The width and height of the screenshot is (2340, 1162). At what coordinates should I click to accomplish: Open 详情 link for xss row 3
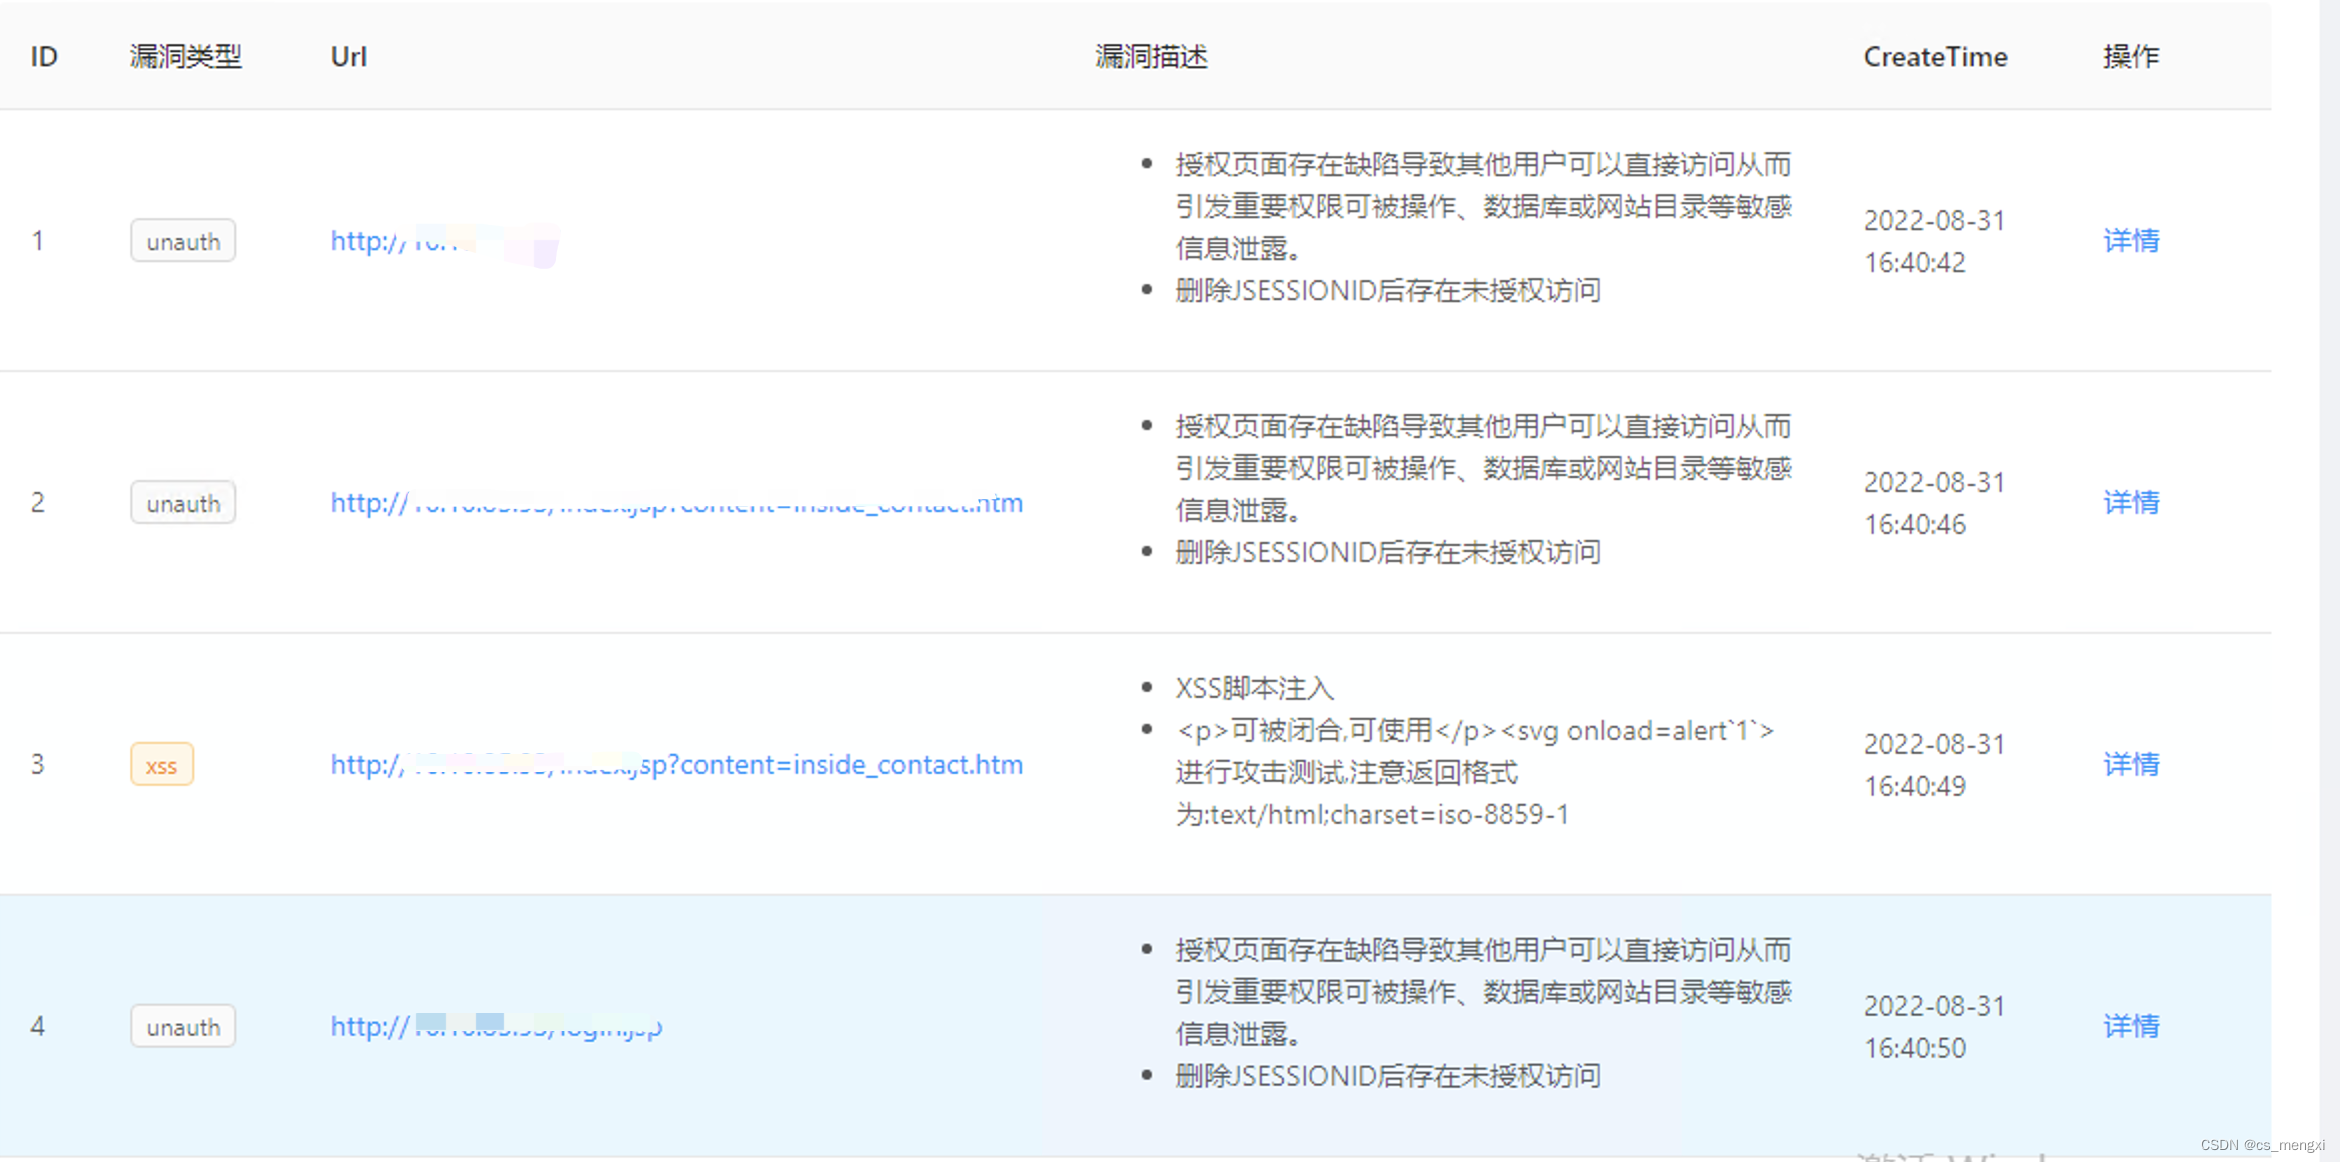pyautogui.click(x=2131, y=765)
